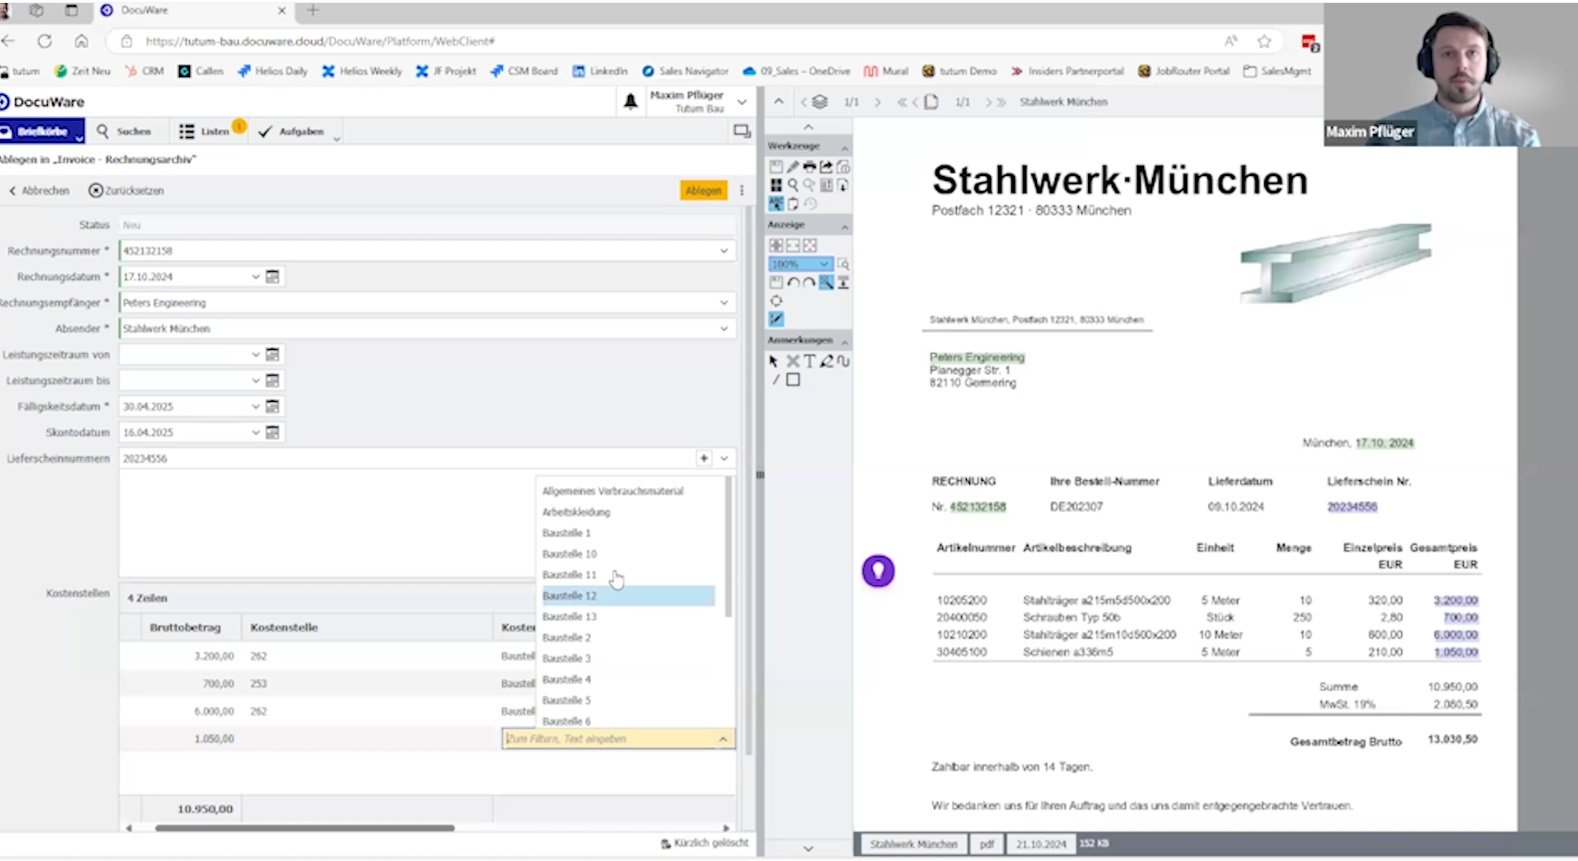Rotate the document left
This screenshot has width=1578, height=861.
tap(793, 282)
